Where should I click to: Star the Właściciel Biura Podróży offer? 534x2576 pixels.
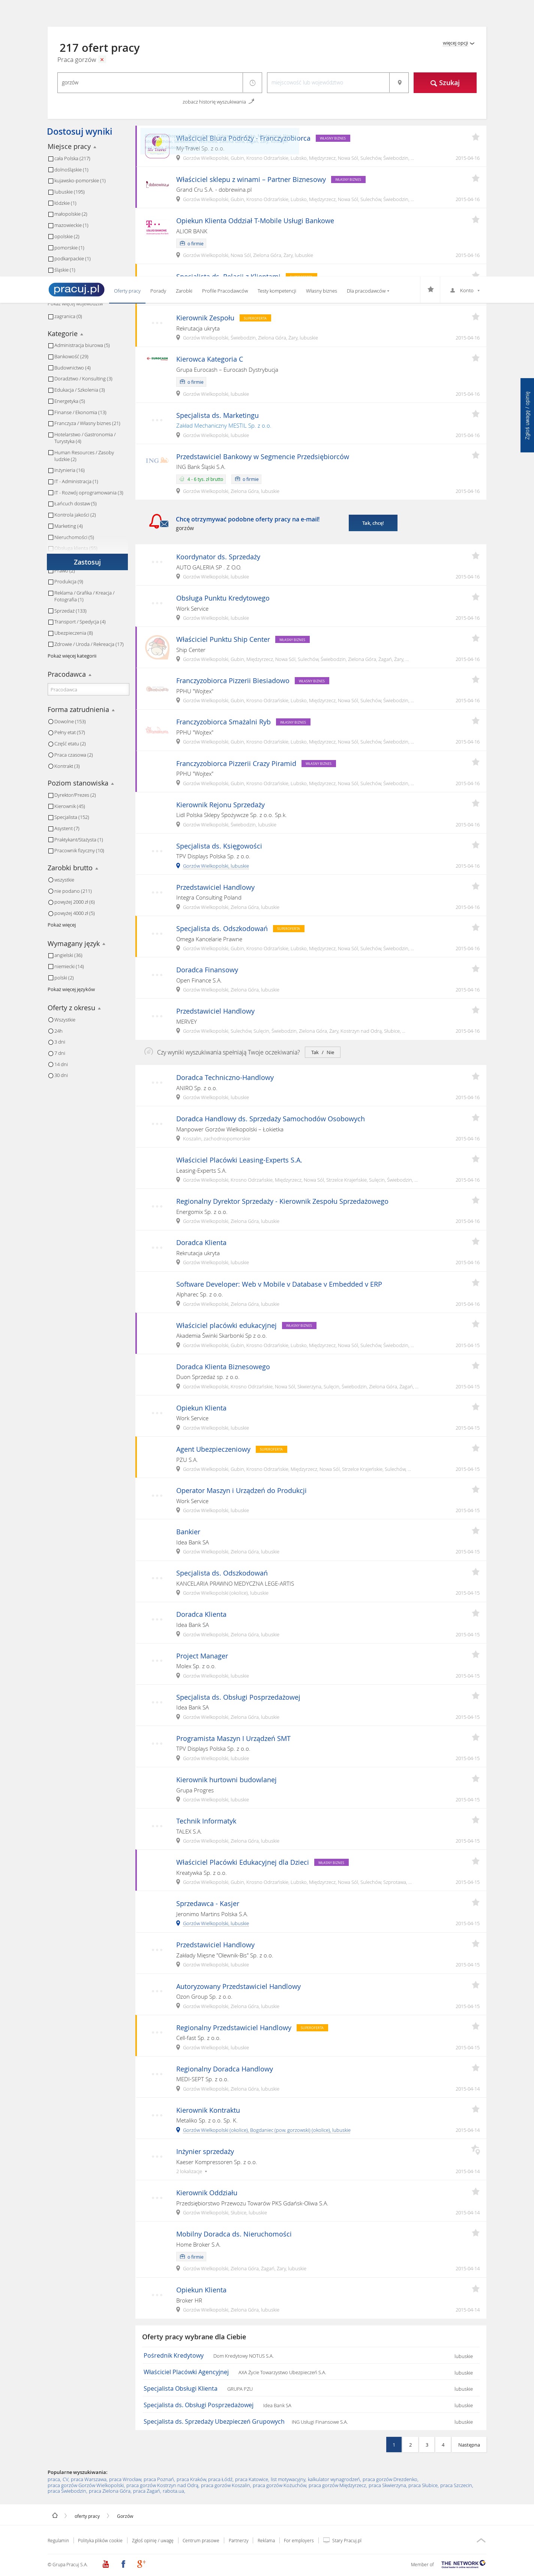click(475, 137)
